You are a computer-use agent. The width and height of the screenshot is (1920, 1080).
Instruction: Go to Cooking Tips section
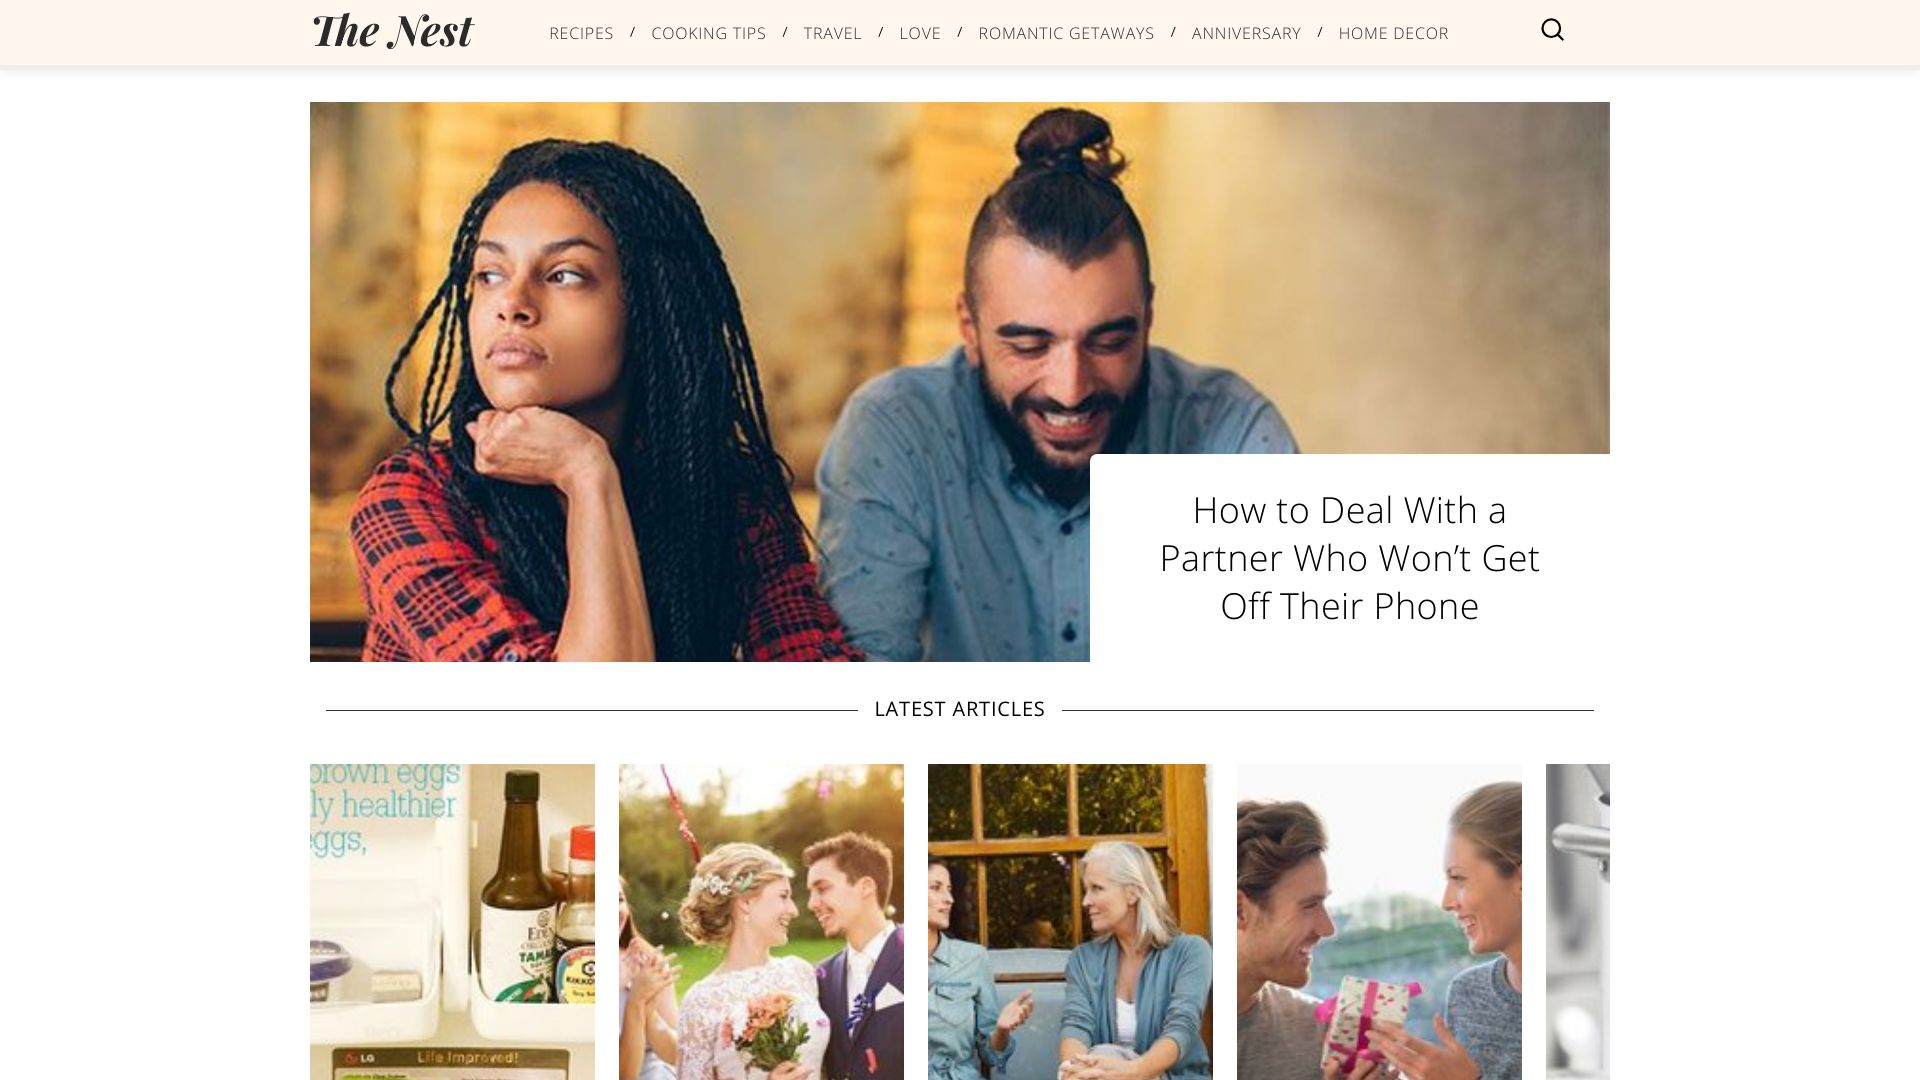[708, 33]
